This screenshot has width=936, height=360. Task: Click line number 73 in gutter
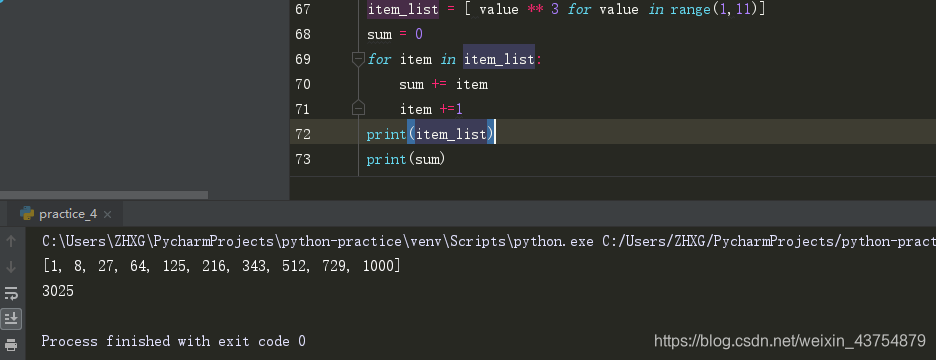pos(303,159)
